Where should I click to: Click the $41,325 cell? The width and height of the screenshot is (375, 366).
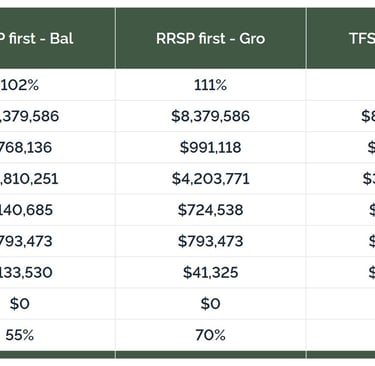coord(210,273)
